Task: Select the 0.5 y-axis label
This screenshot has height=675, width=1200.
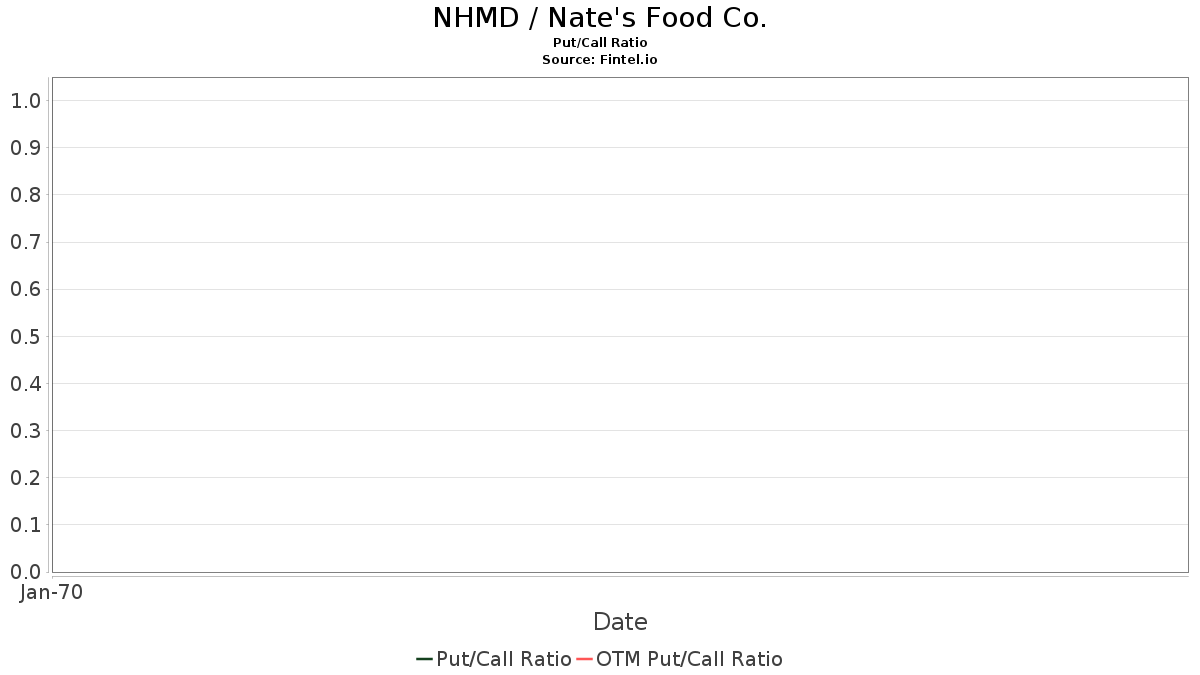Action: (25, 337)
